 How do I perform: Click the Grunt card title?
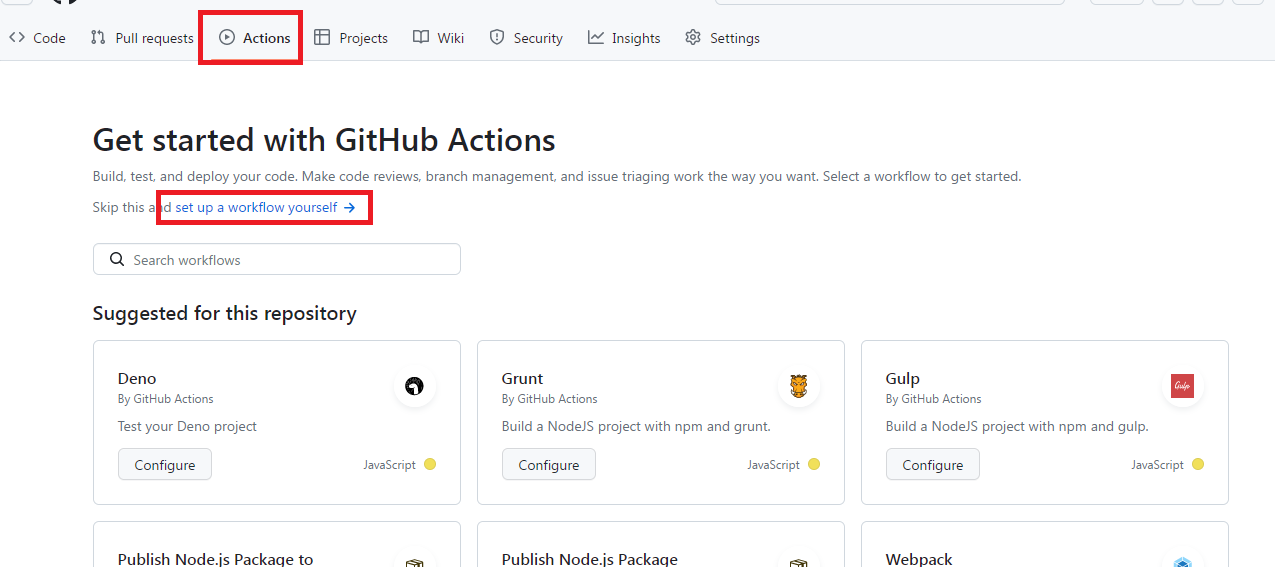point(522,379)
